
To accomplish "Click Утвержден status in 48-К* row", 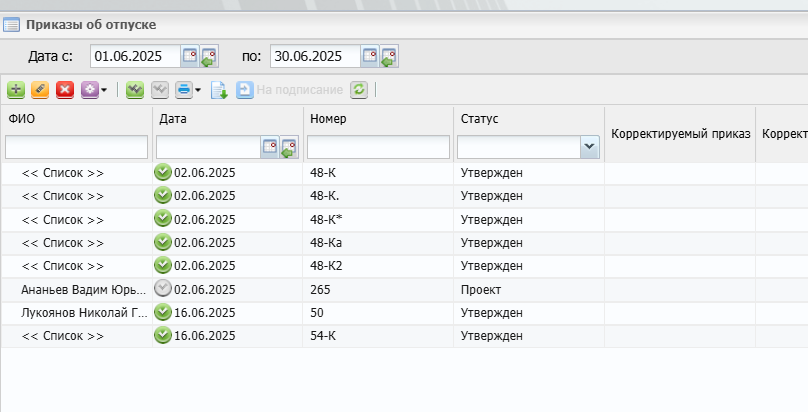I will click(x=492, y=219).
